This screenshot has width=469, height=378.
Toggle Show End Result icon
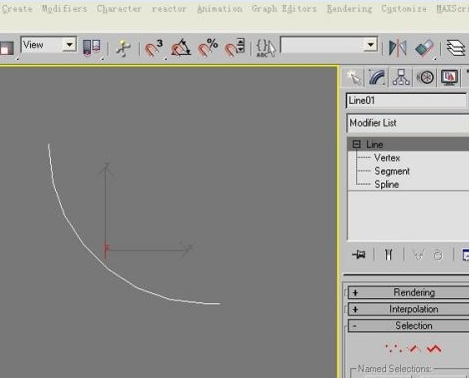(x=388, y=255)
